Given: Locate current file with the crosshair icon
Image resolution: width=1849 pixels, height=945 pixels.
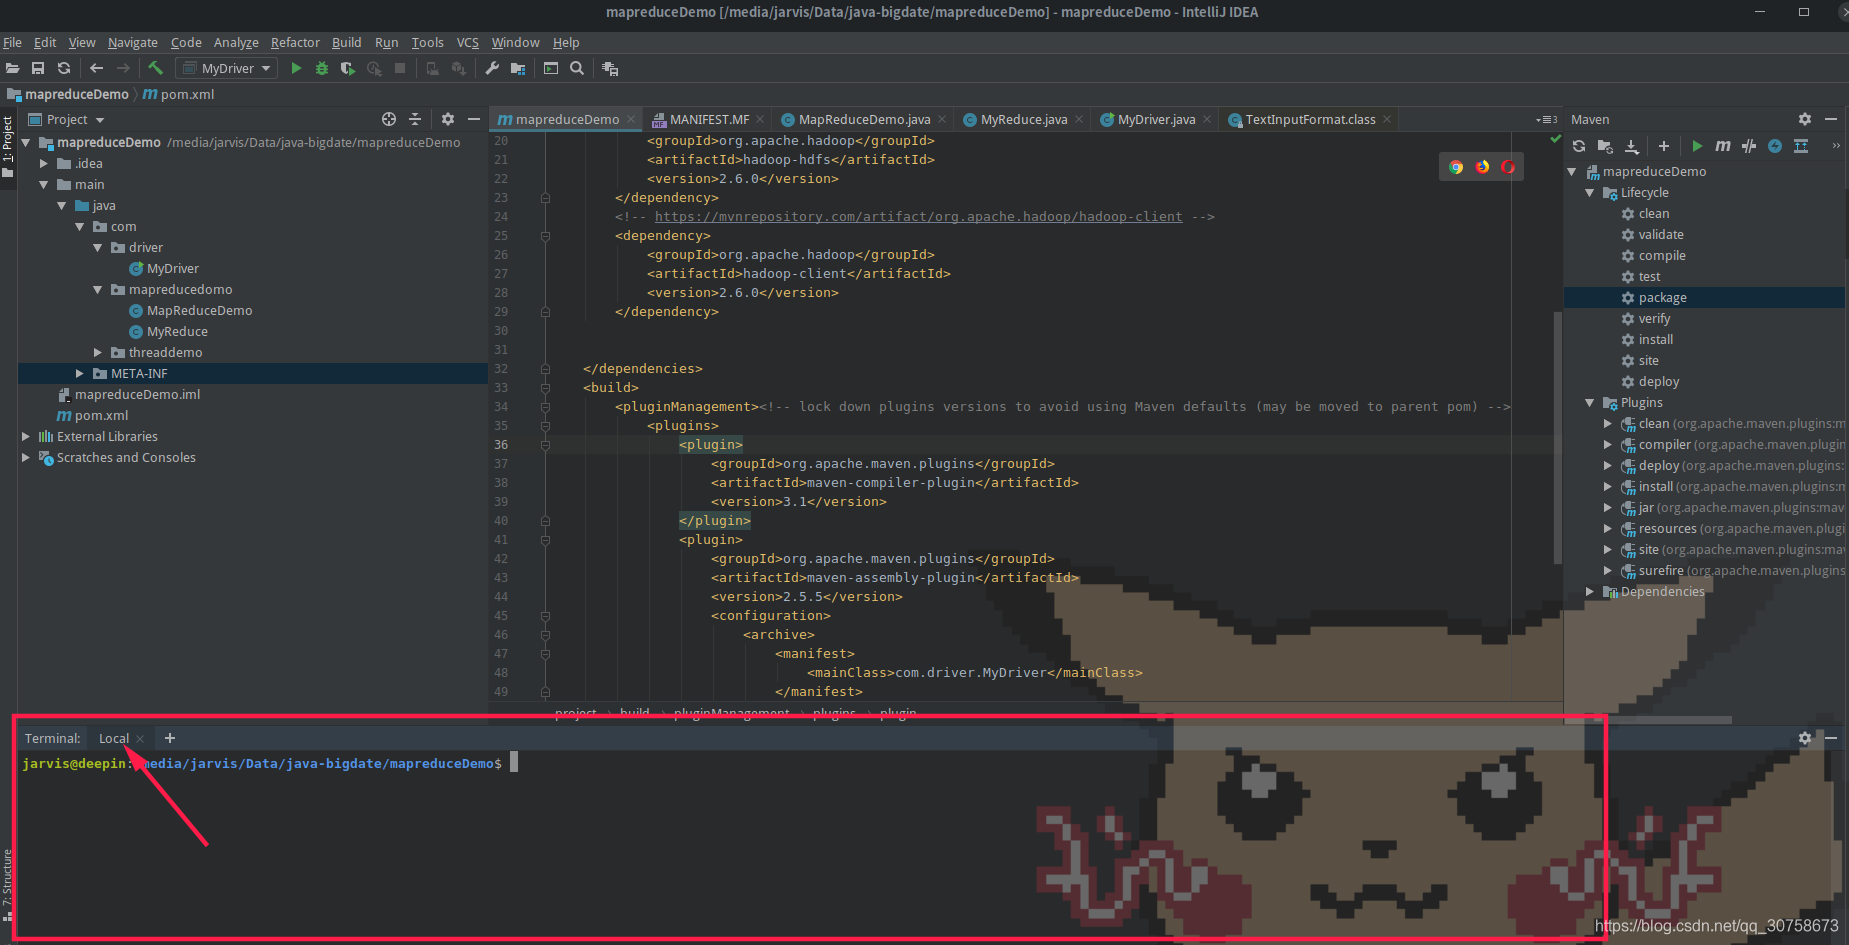Looking at the screenshot, I should [x=389, y=119].
